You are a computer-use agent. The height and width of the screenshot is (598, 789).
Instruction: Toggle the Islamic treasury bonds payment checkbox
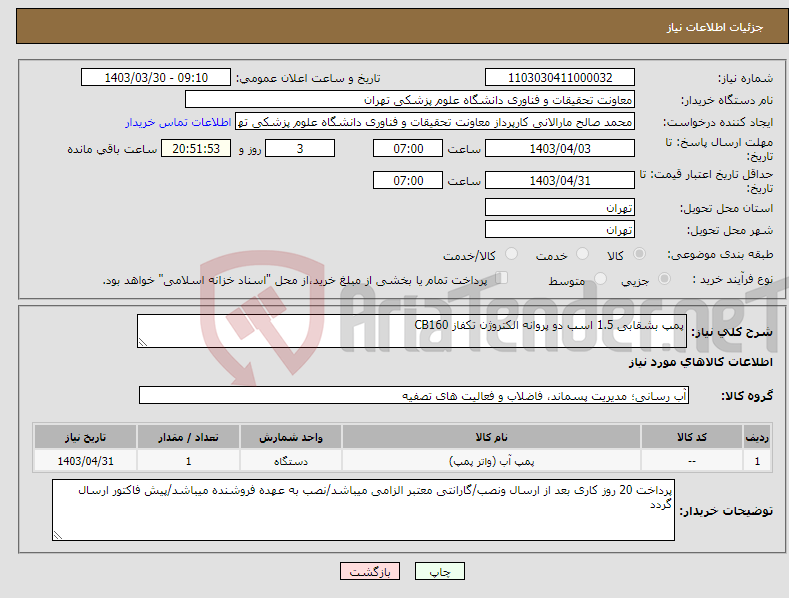click(502, 277)
